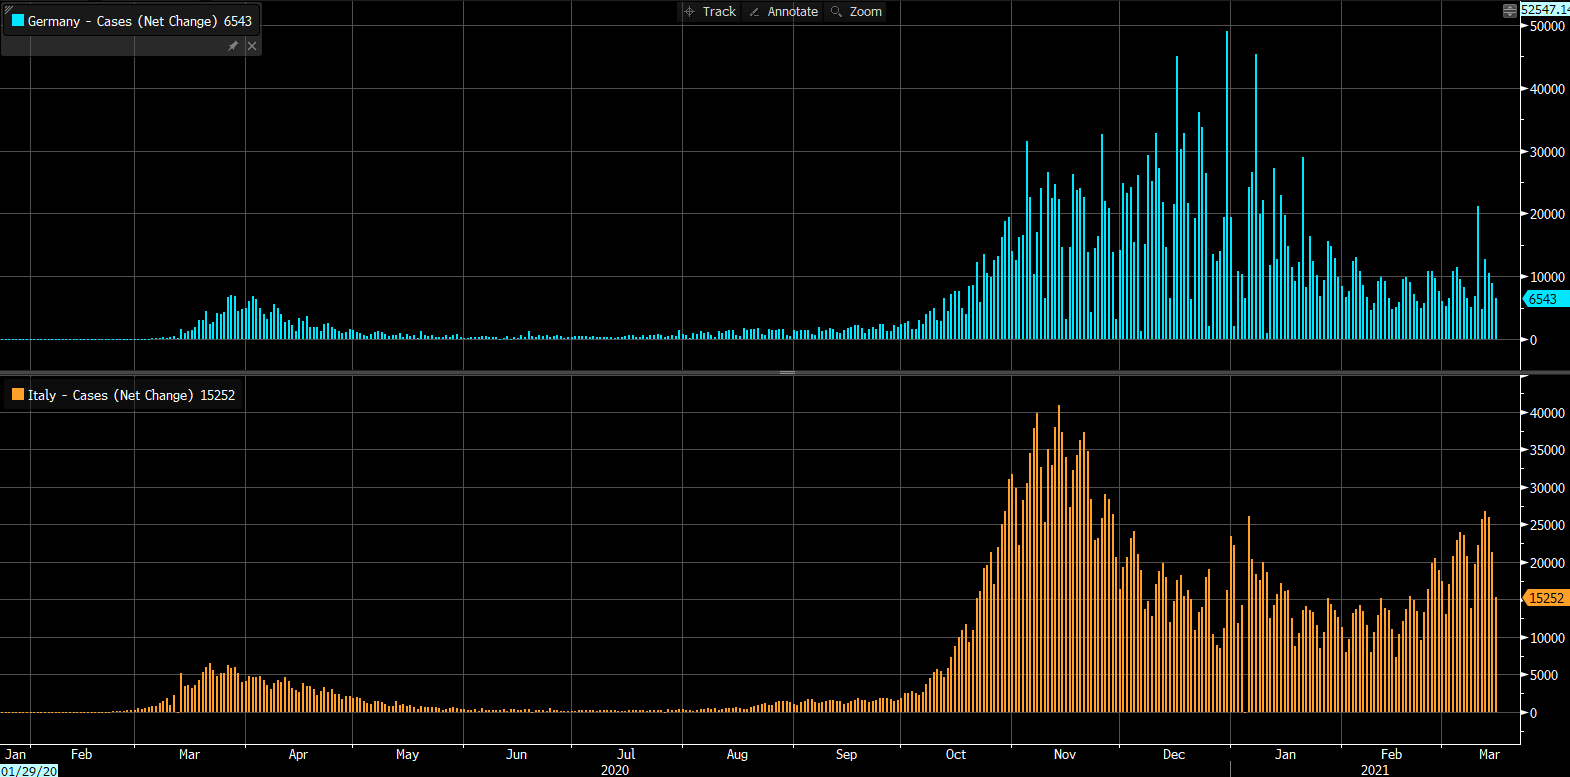
Task: Click the panel divider handle between charts
Action: [787, 373]
